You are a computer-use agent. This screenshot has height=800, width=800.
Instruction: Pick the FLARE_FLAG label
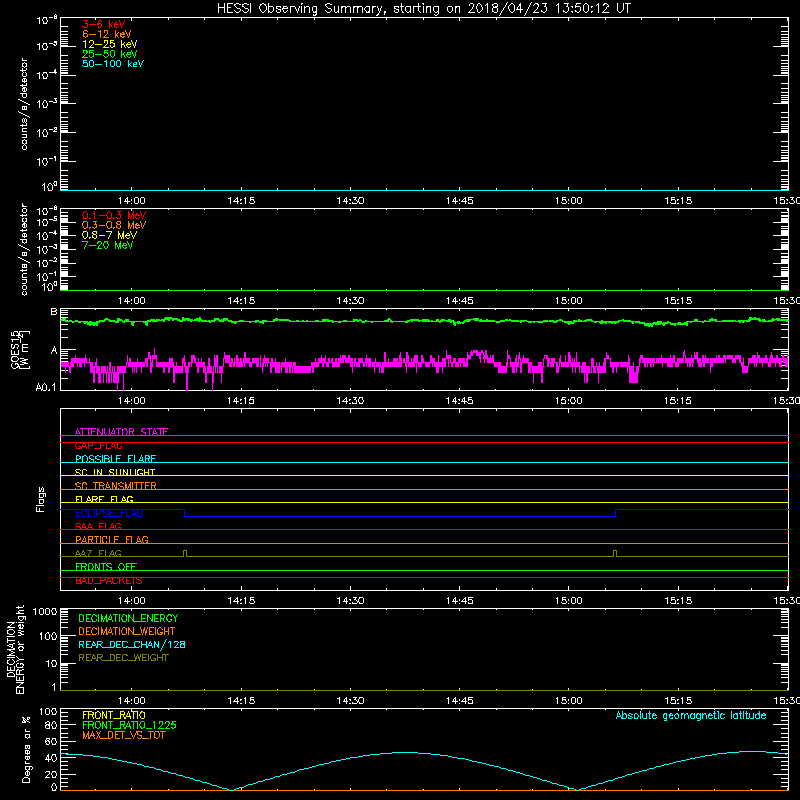[x=104, y=499]
